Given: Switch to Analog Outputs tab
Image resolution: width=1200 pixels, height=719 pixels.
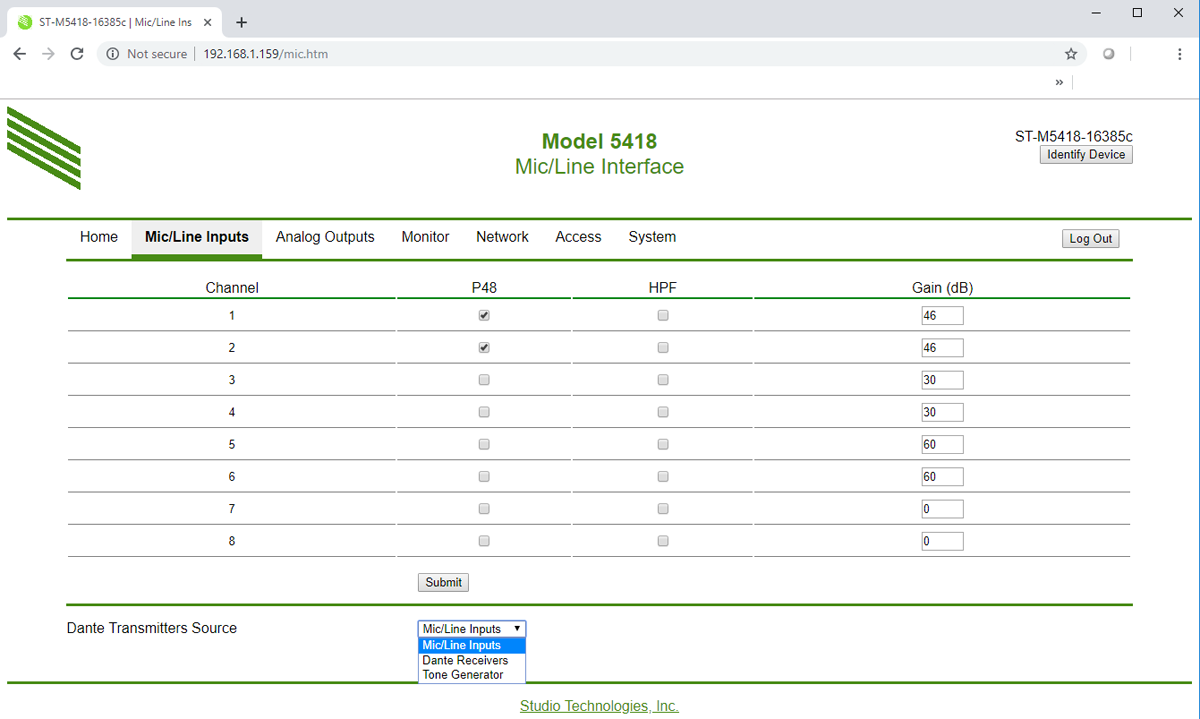Looking at the screenshot, I should pyautogui.click(x=325, y=237).
